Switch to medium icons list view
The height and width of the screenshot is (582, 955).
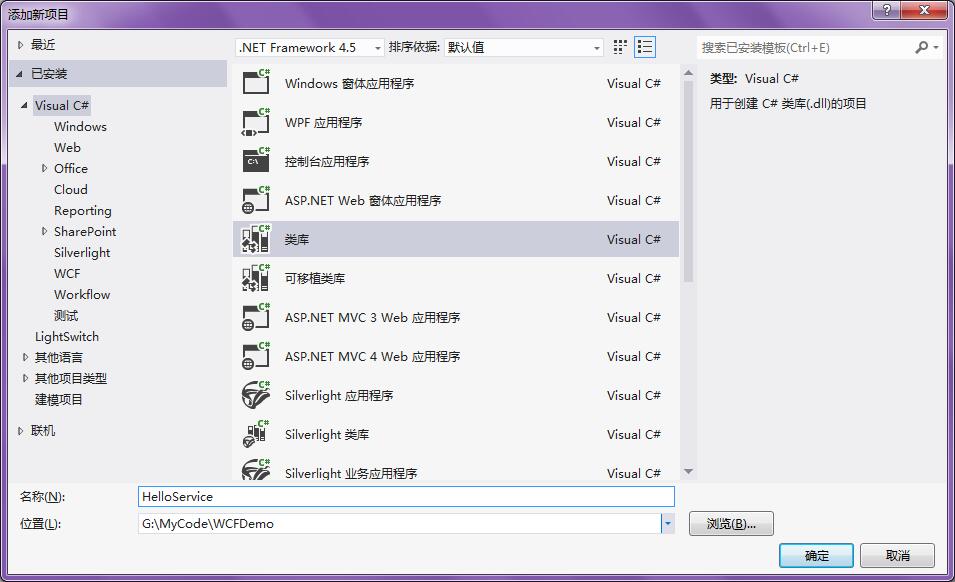coord(645,47)
